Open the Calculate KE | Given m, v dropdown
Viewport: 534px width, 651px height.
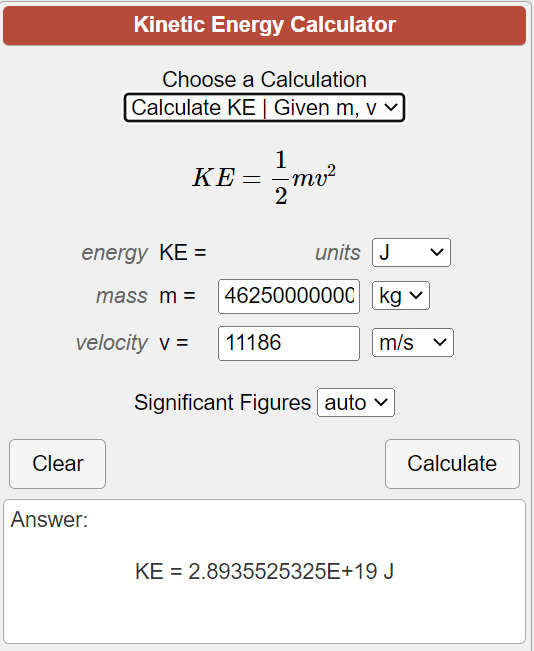tap(264, 108)
